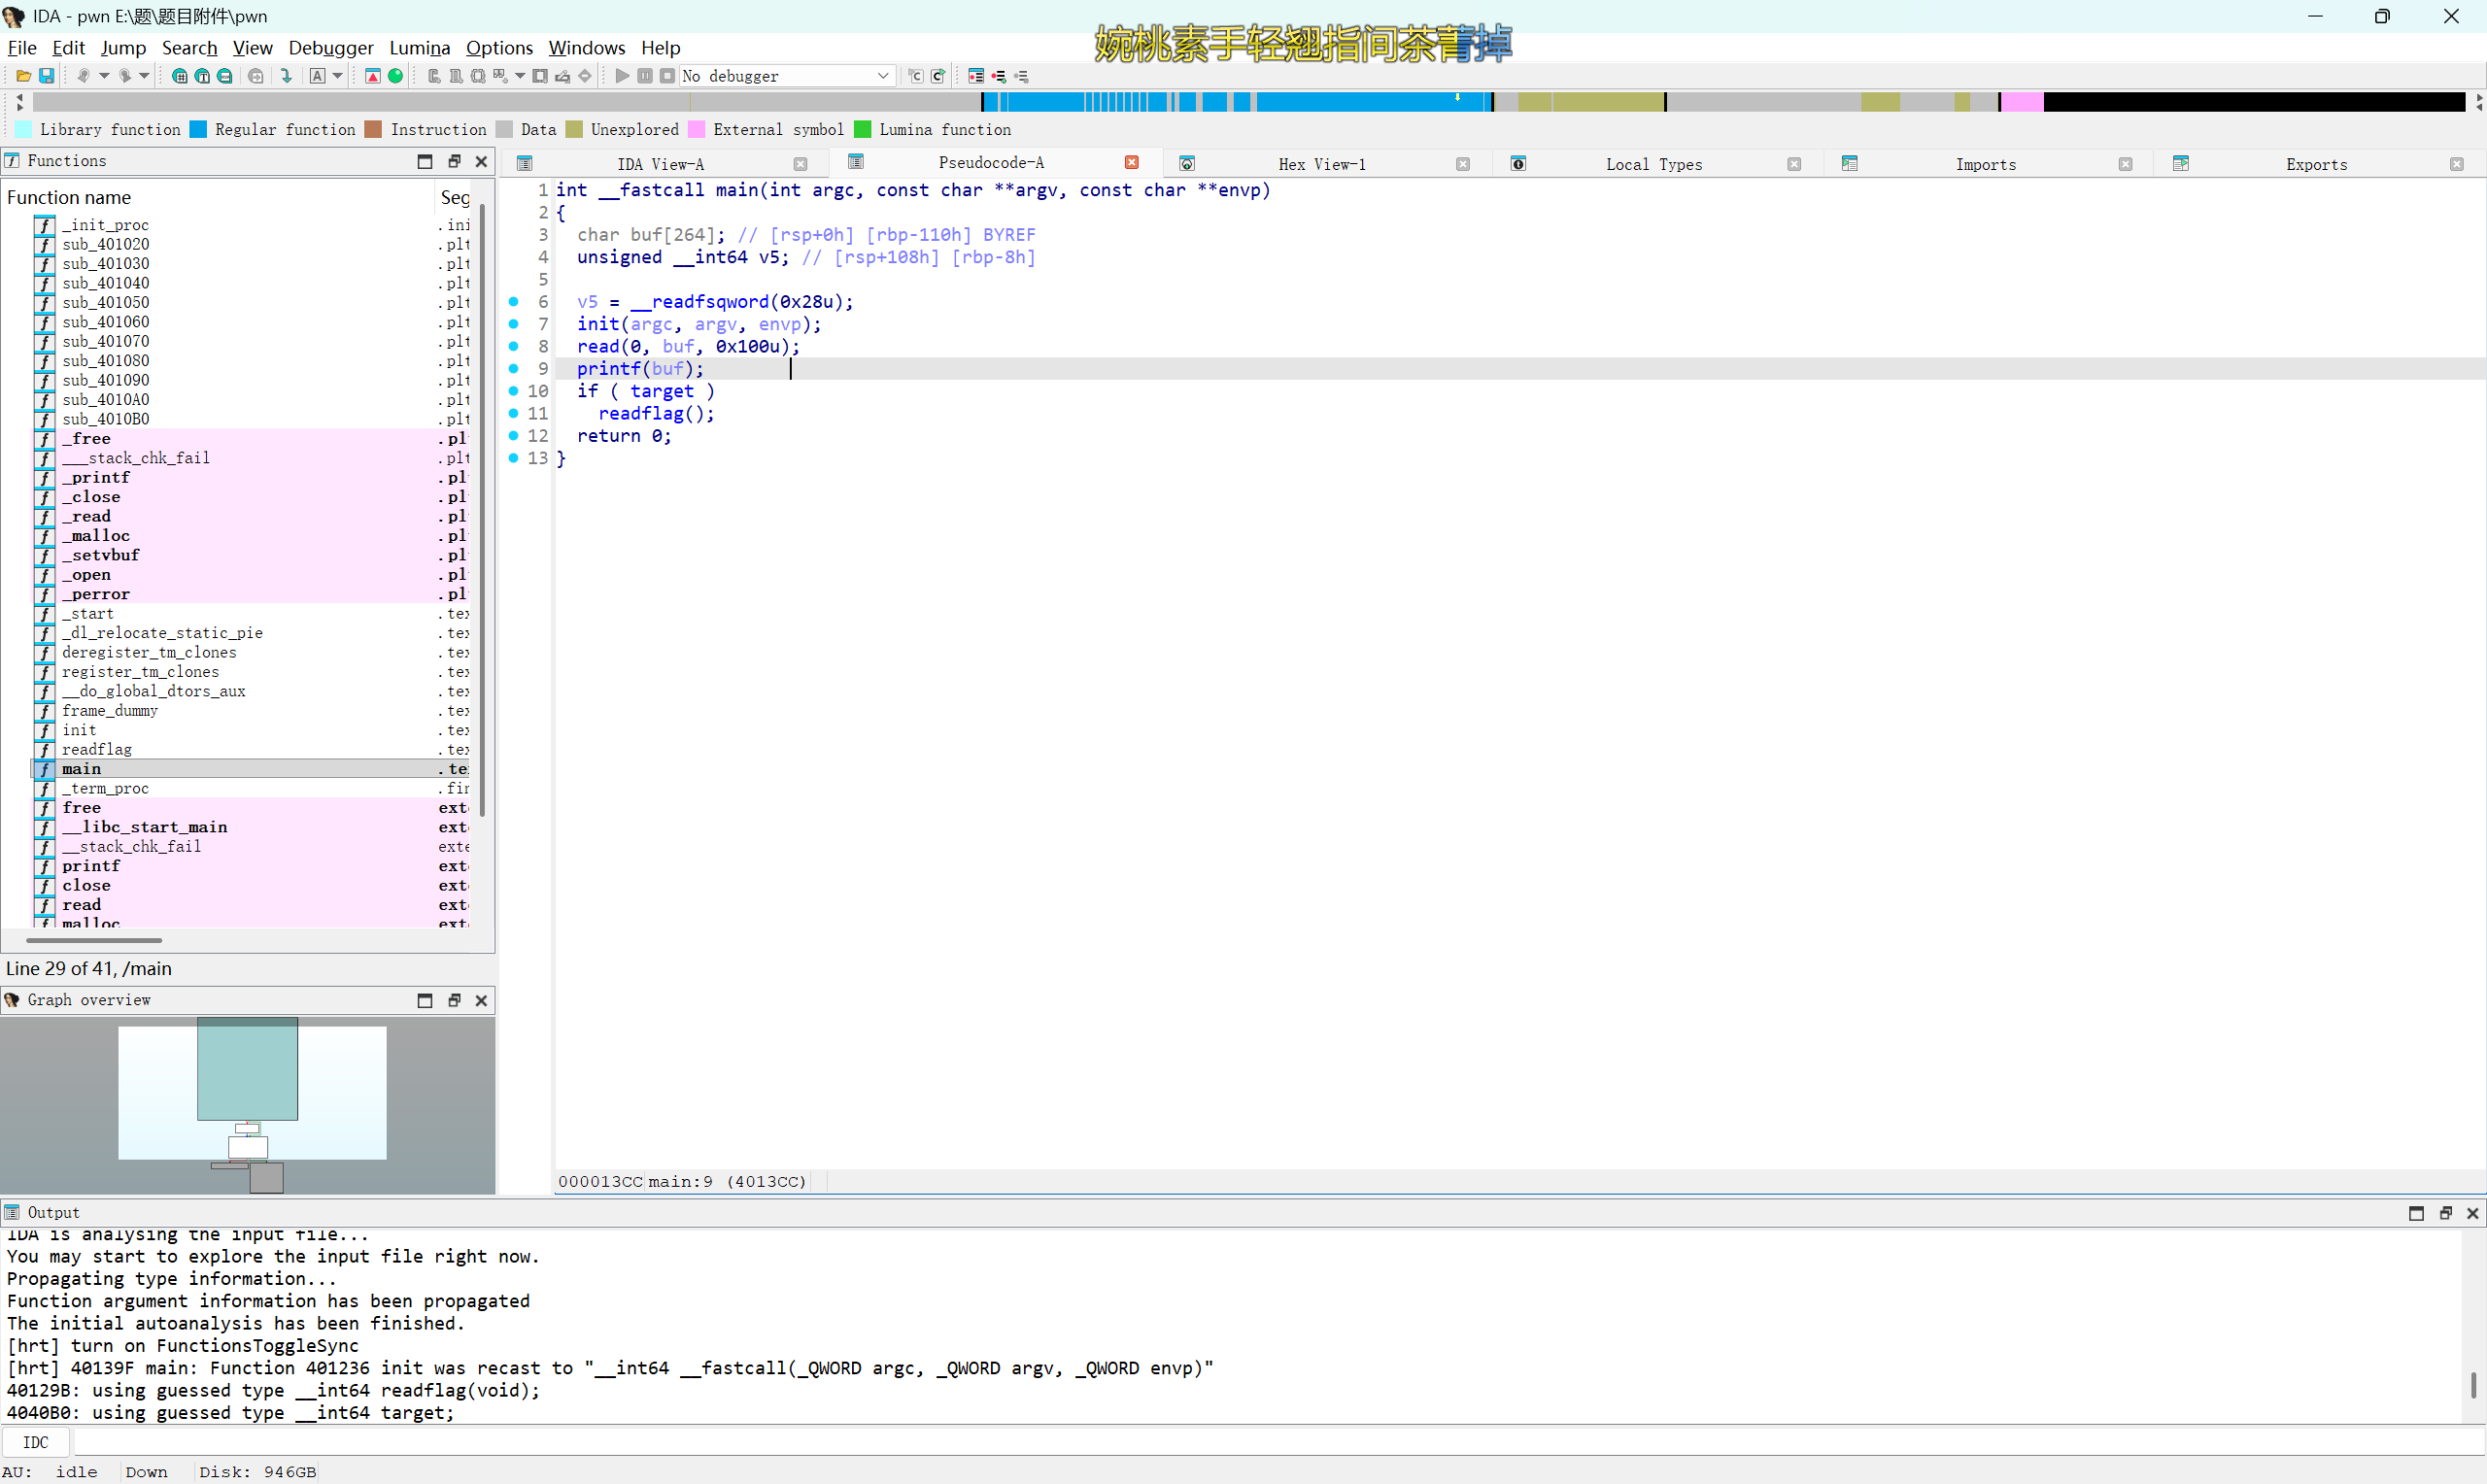Switch to the Hex View-1 tab
2487x1484 pixels.
coord(1321,164)
